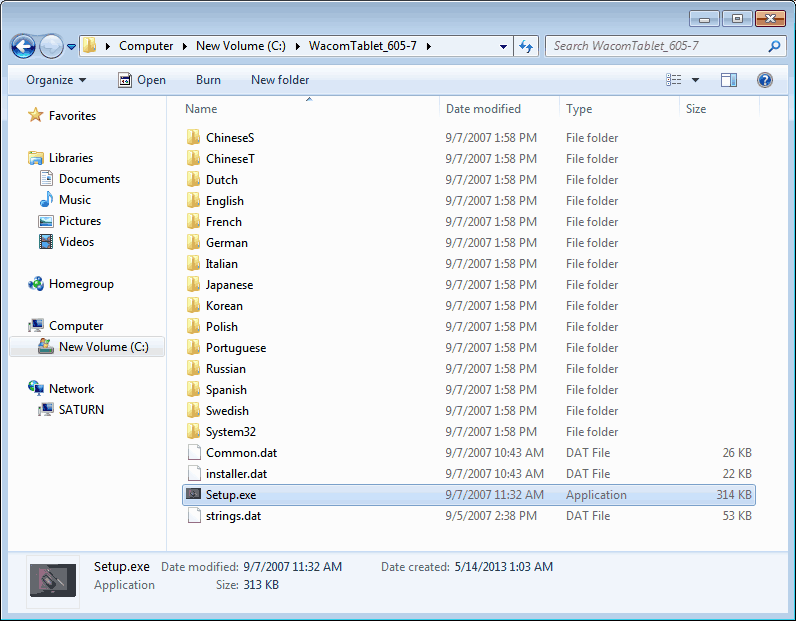Select Computer in the navigation pane
Screen dimensions: 796x621
point(65,326)
